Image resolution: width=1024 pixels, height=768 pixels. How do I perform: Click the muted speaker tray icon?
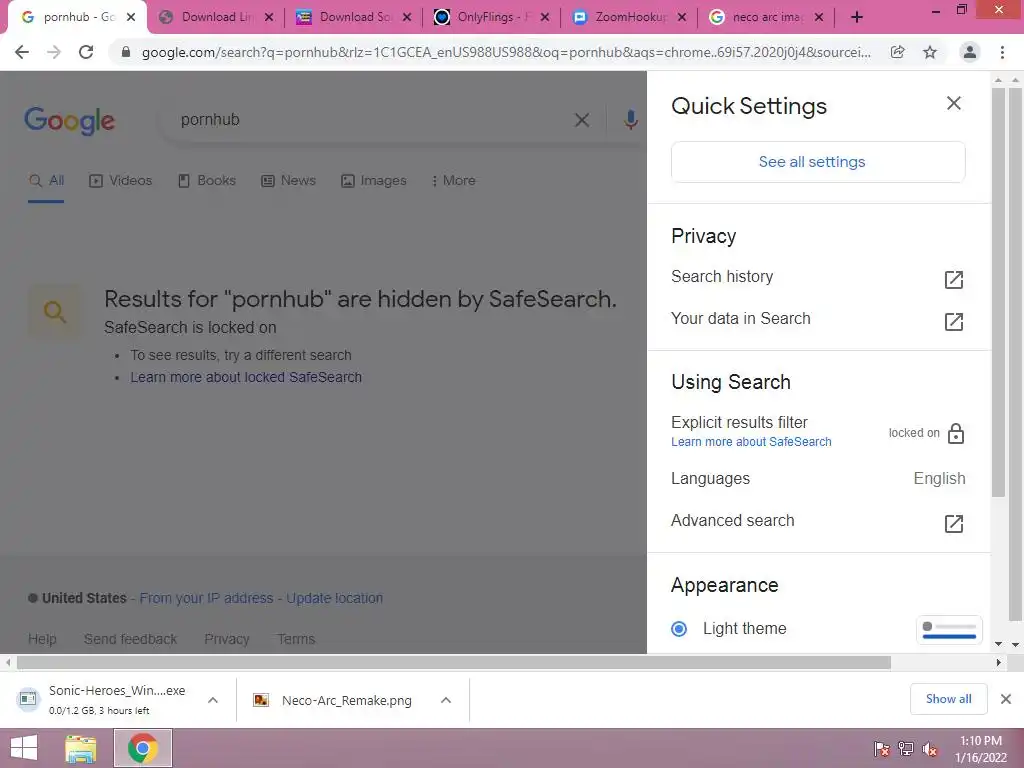930,749
